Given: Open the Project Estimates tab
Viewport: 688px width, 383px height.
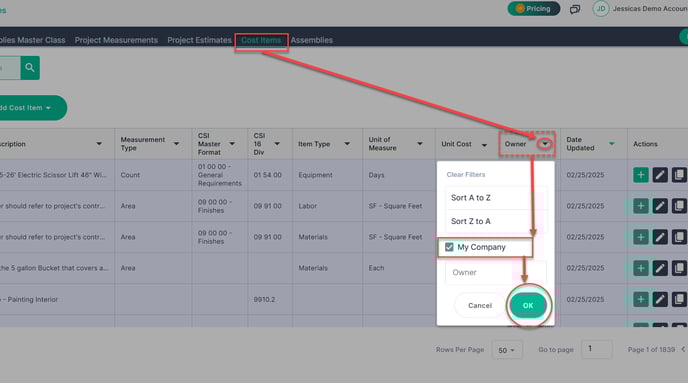Looking at the screenshot, I should pyautogui.click(x=199, y=40).
